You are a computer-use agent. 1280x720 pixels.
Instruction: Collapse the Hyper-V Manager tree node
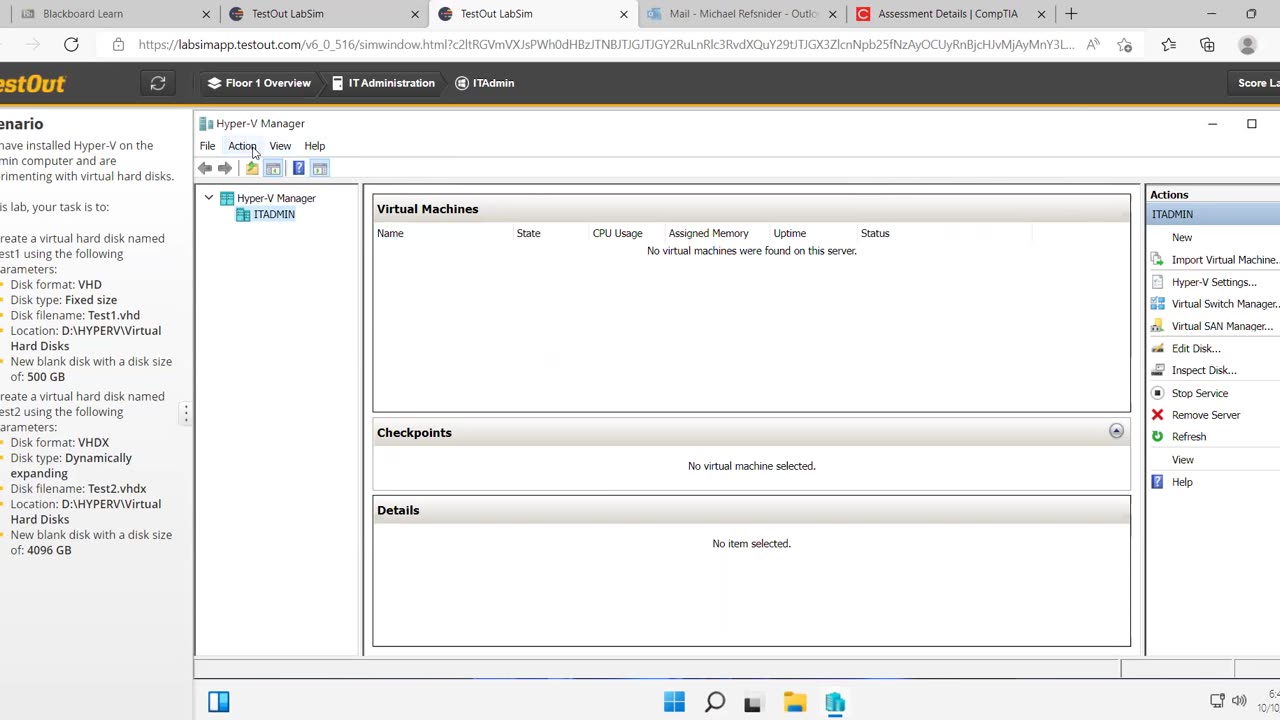tap(209, 198)
